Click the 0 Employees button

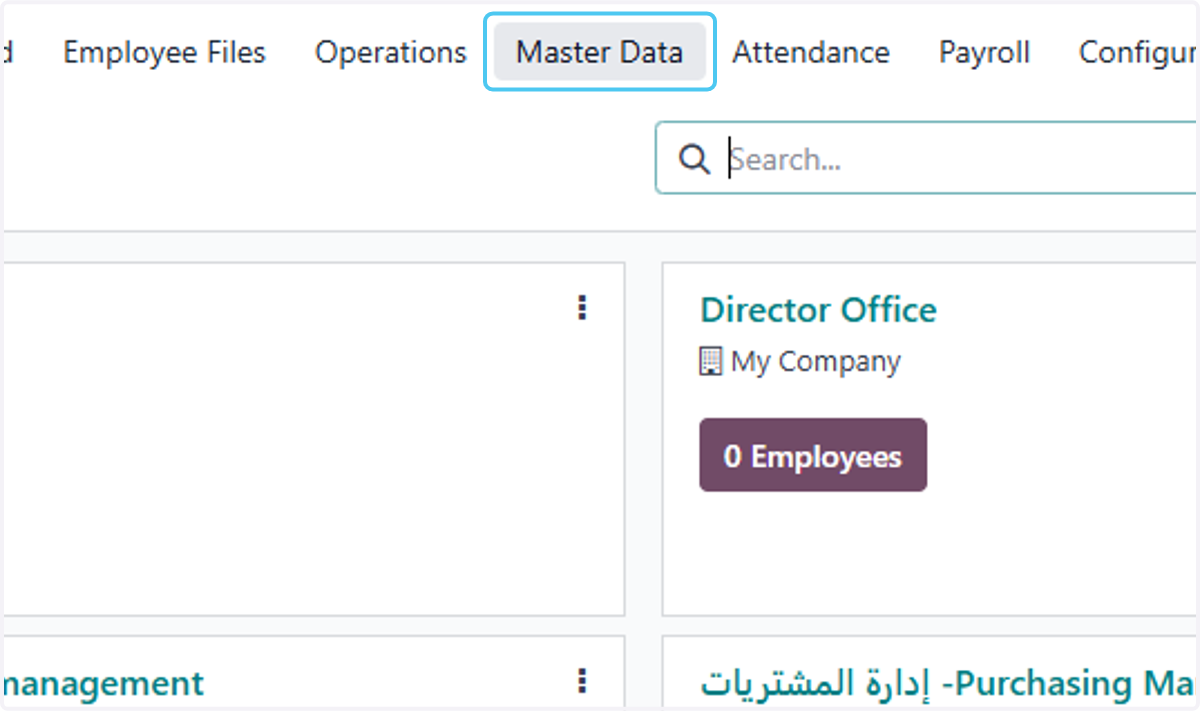coord(813,456)
